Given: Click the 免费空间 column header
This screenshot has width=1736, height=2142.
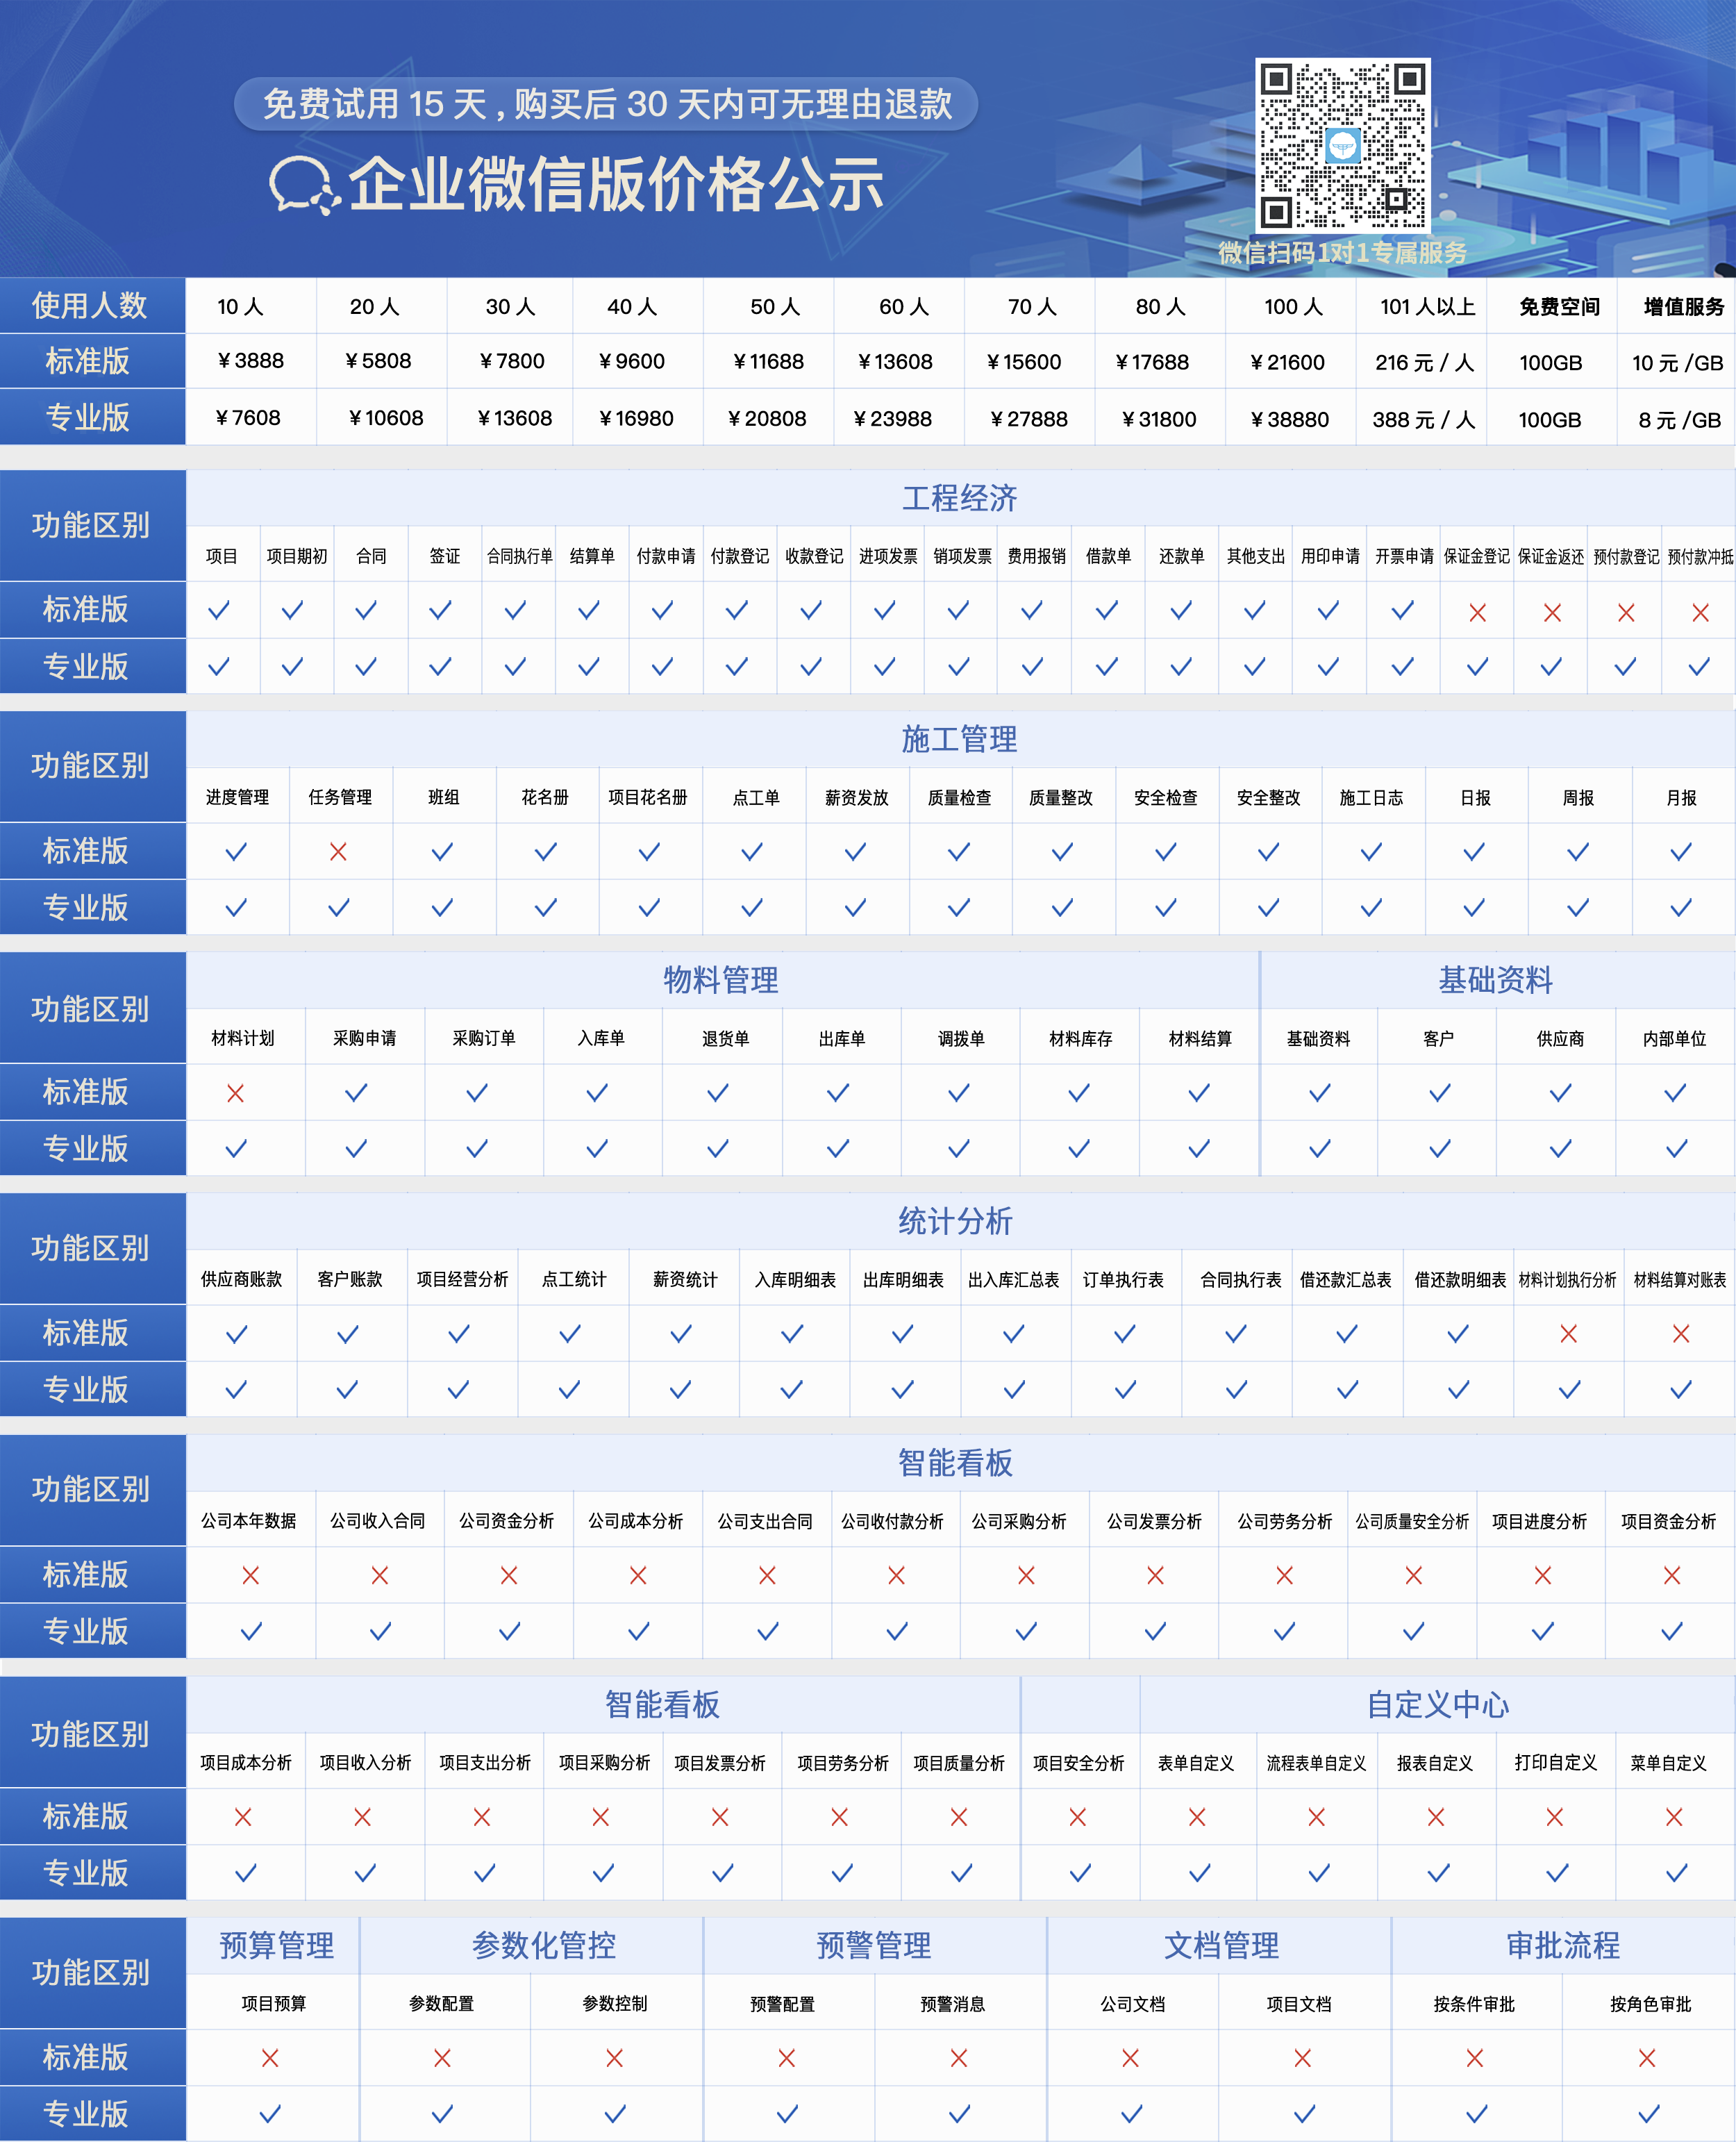Looking at the screenshot, I should pyautogui.click(x=1560, y=307).
